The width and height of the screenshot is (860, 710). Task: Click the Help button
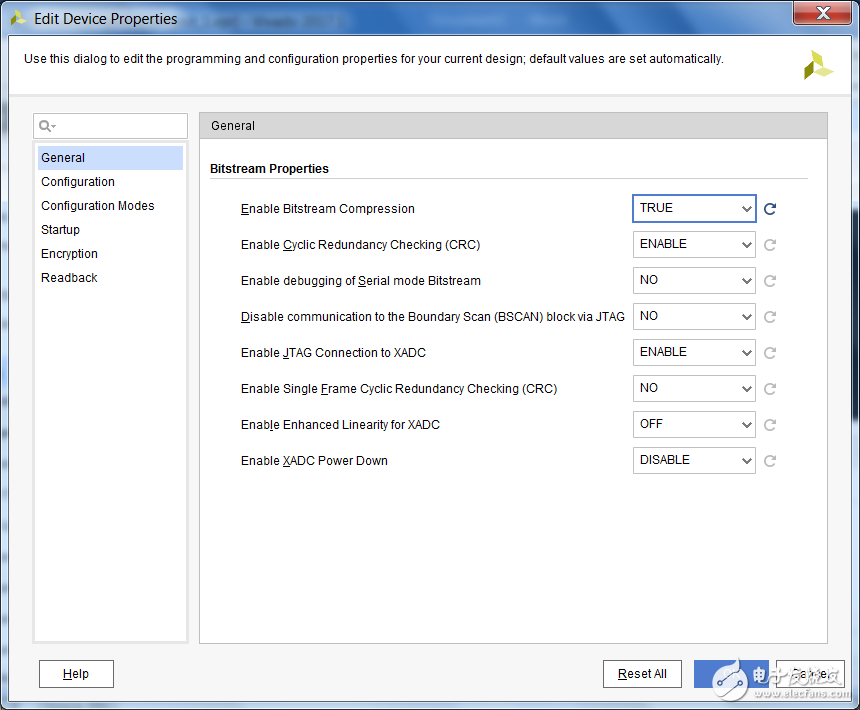76,674
